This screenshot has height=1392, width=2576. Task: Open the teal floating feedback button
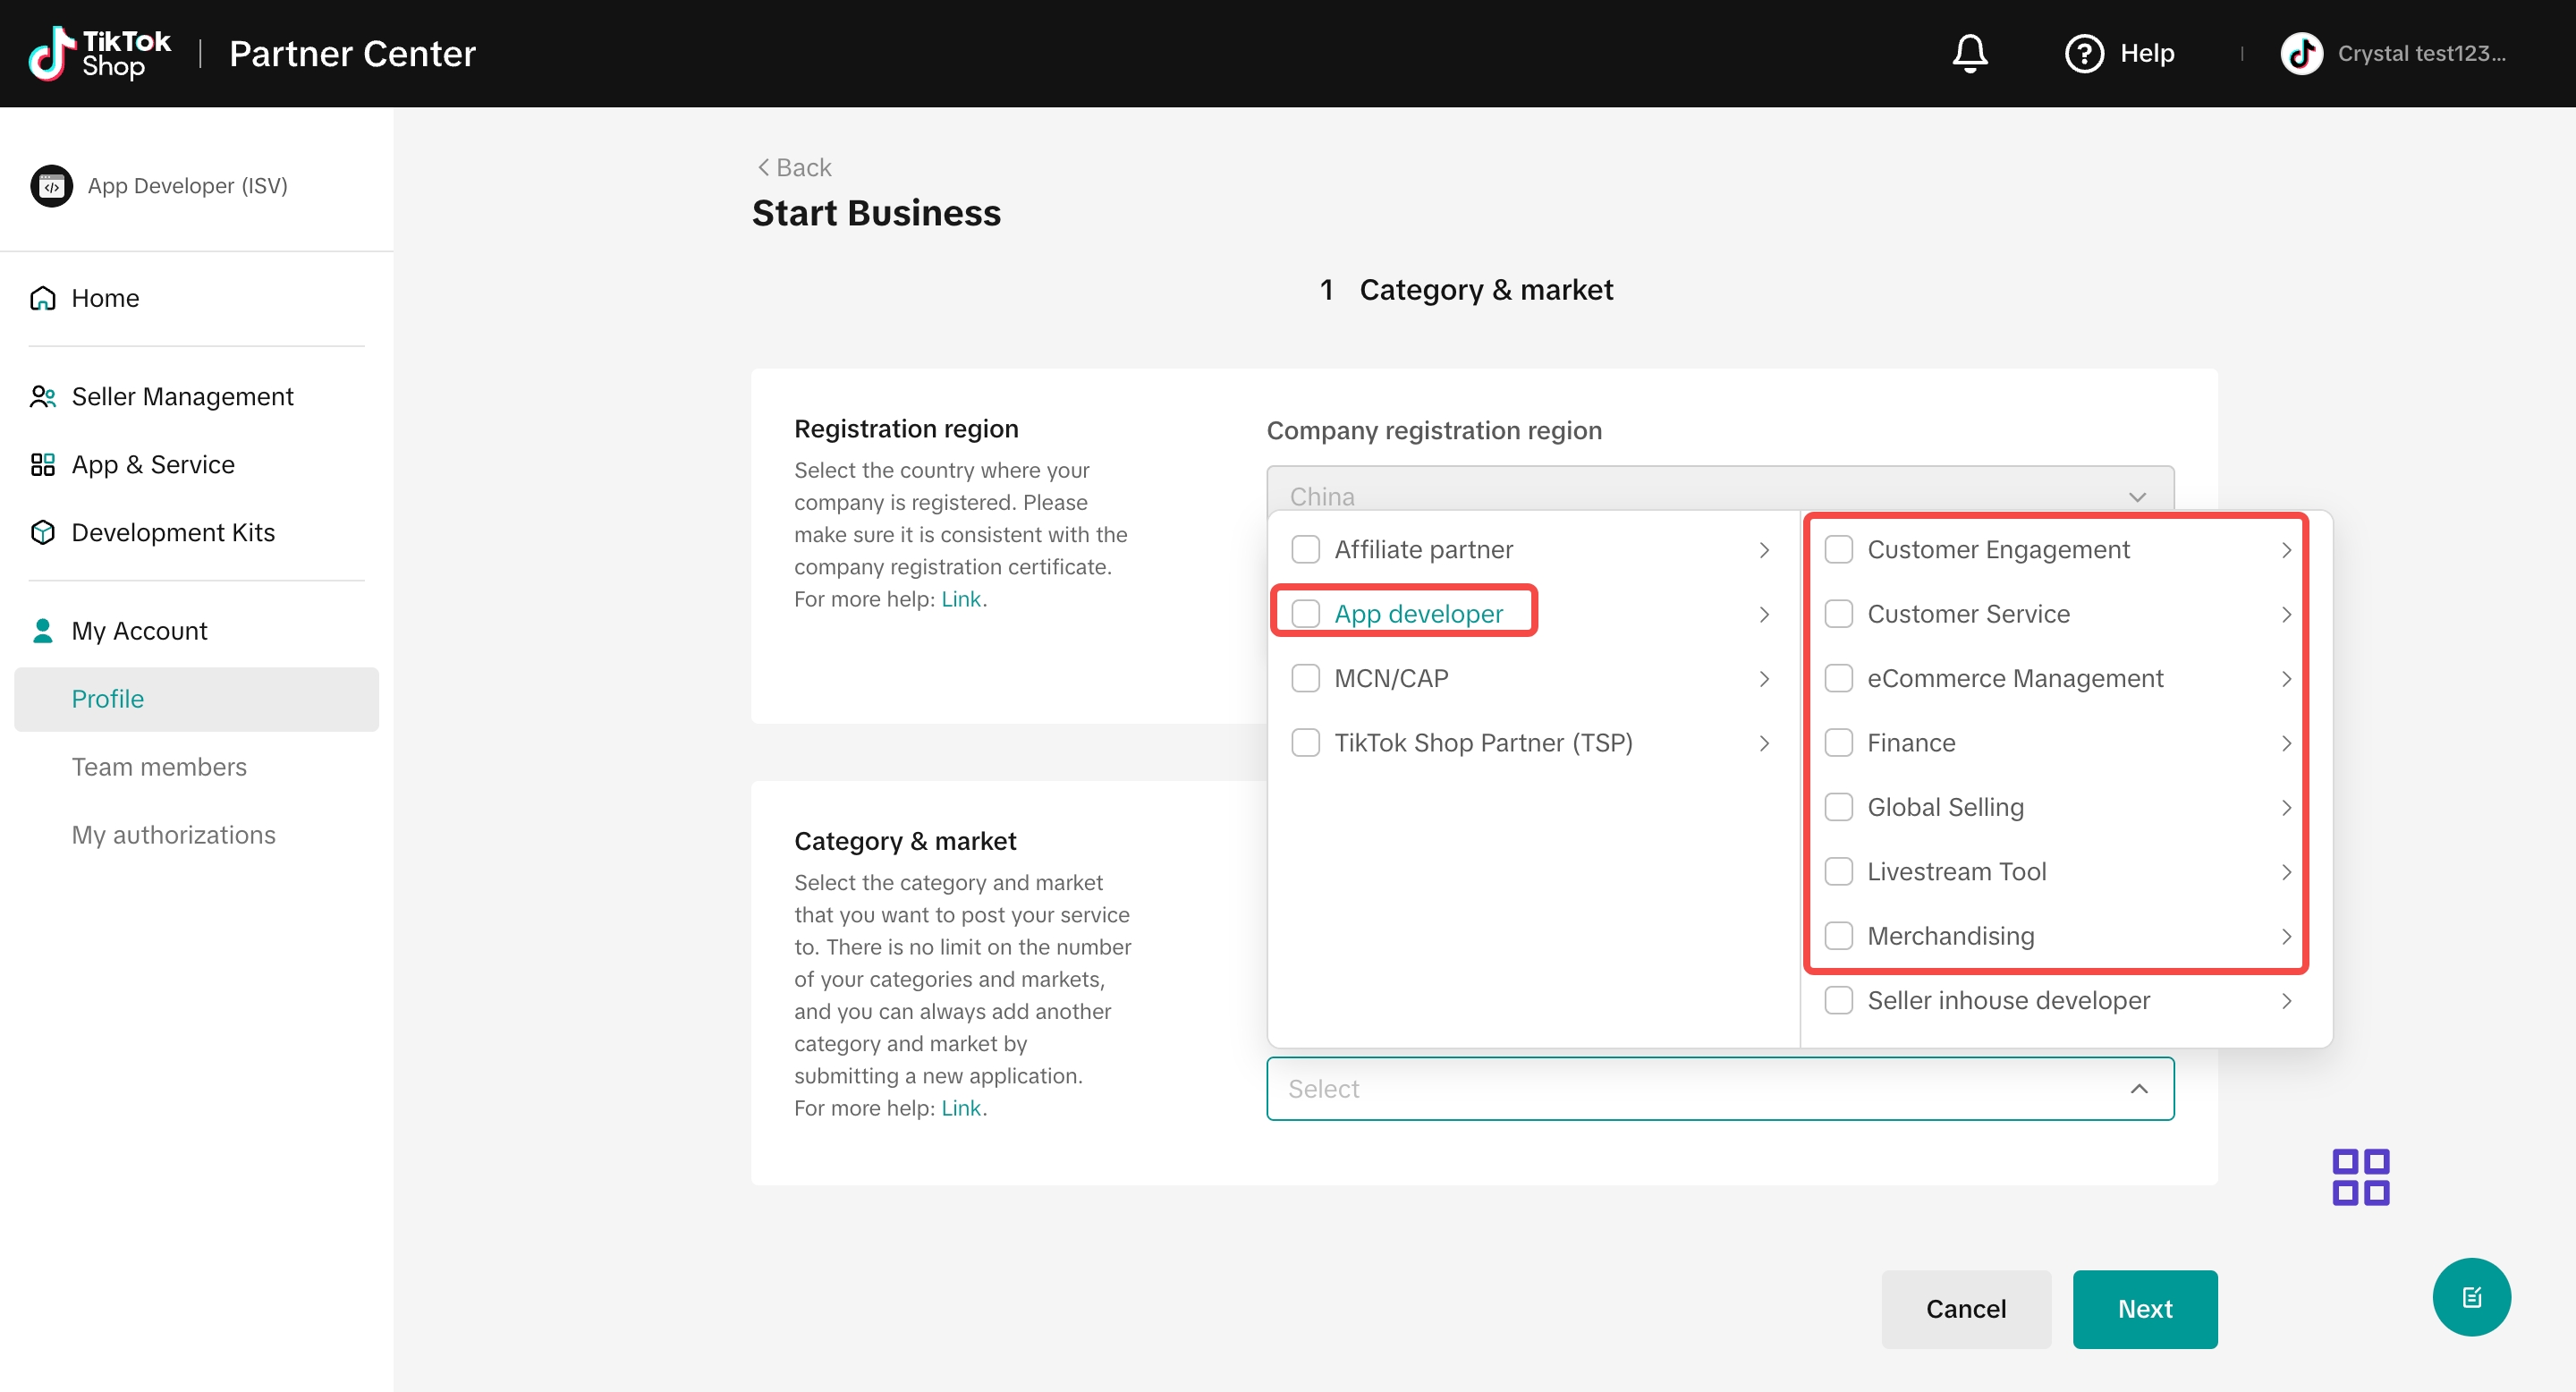coord(2471,1297)
